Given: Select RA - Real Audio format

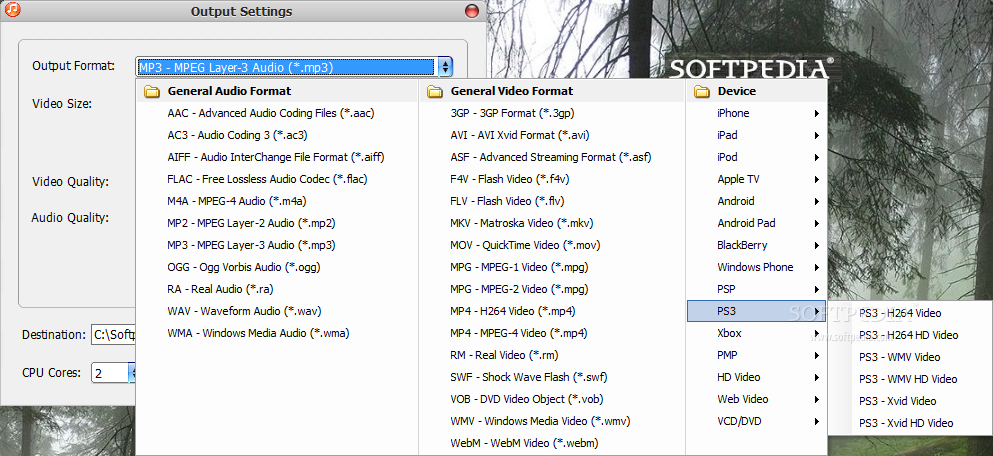Looking at the screenshot, I should coord(220,289).
